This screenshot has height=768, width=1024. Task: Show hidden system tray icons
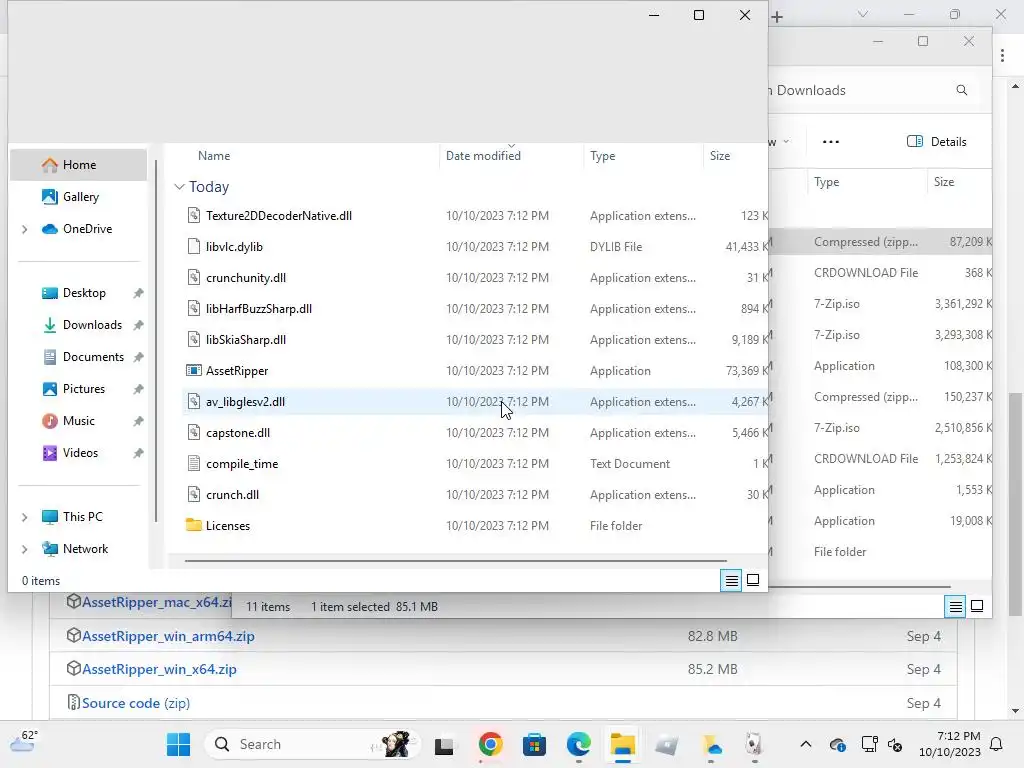(806, 744)
